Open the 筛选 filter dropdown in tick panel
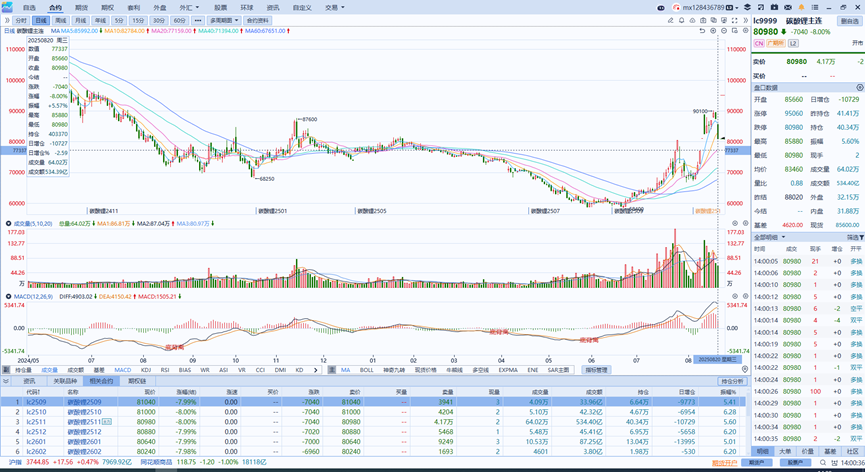 [855, 237]
